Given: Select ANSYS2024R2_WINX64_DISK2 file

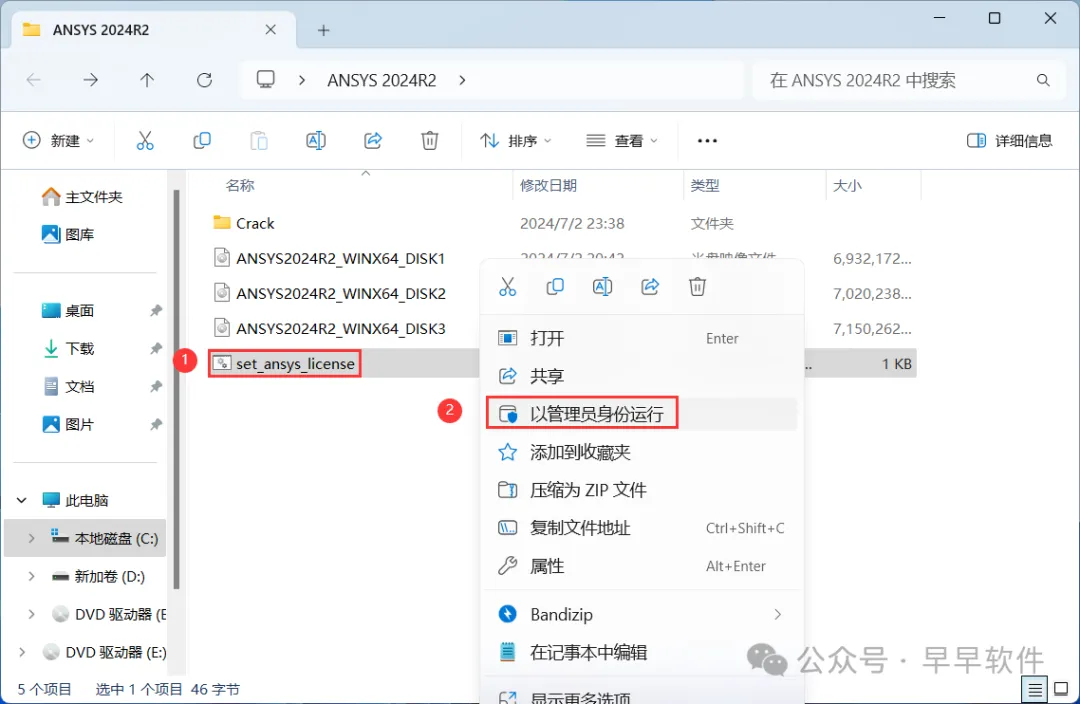Looking at the screenshot, I should pyautogui.click(x=329, y=293).
